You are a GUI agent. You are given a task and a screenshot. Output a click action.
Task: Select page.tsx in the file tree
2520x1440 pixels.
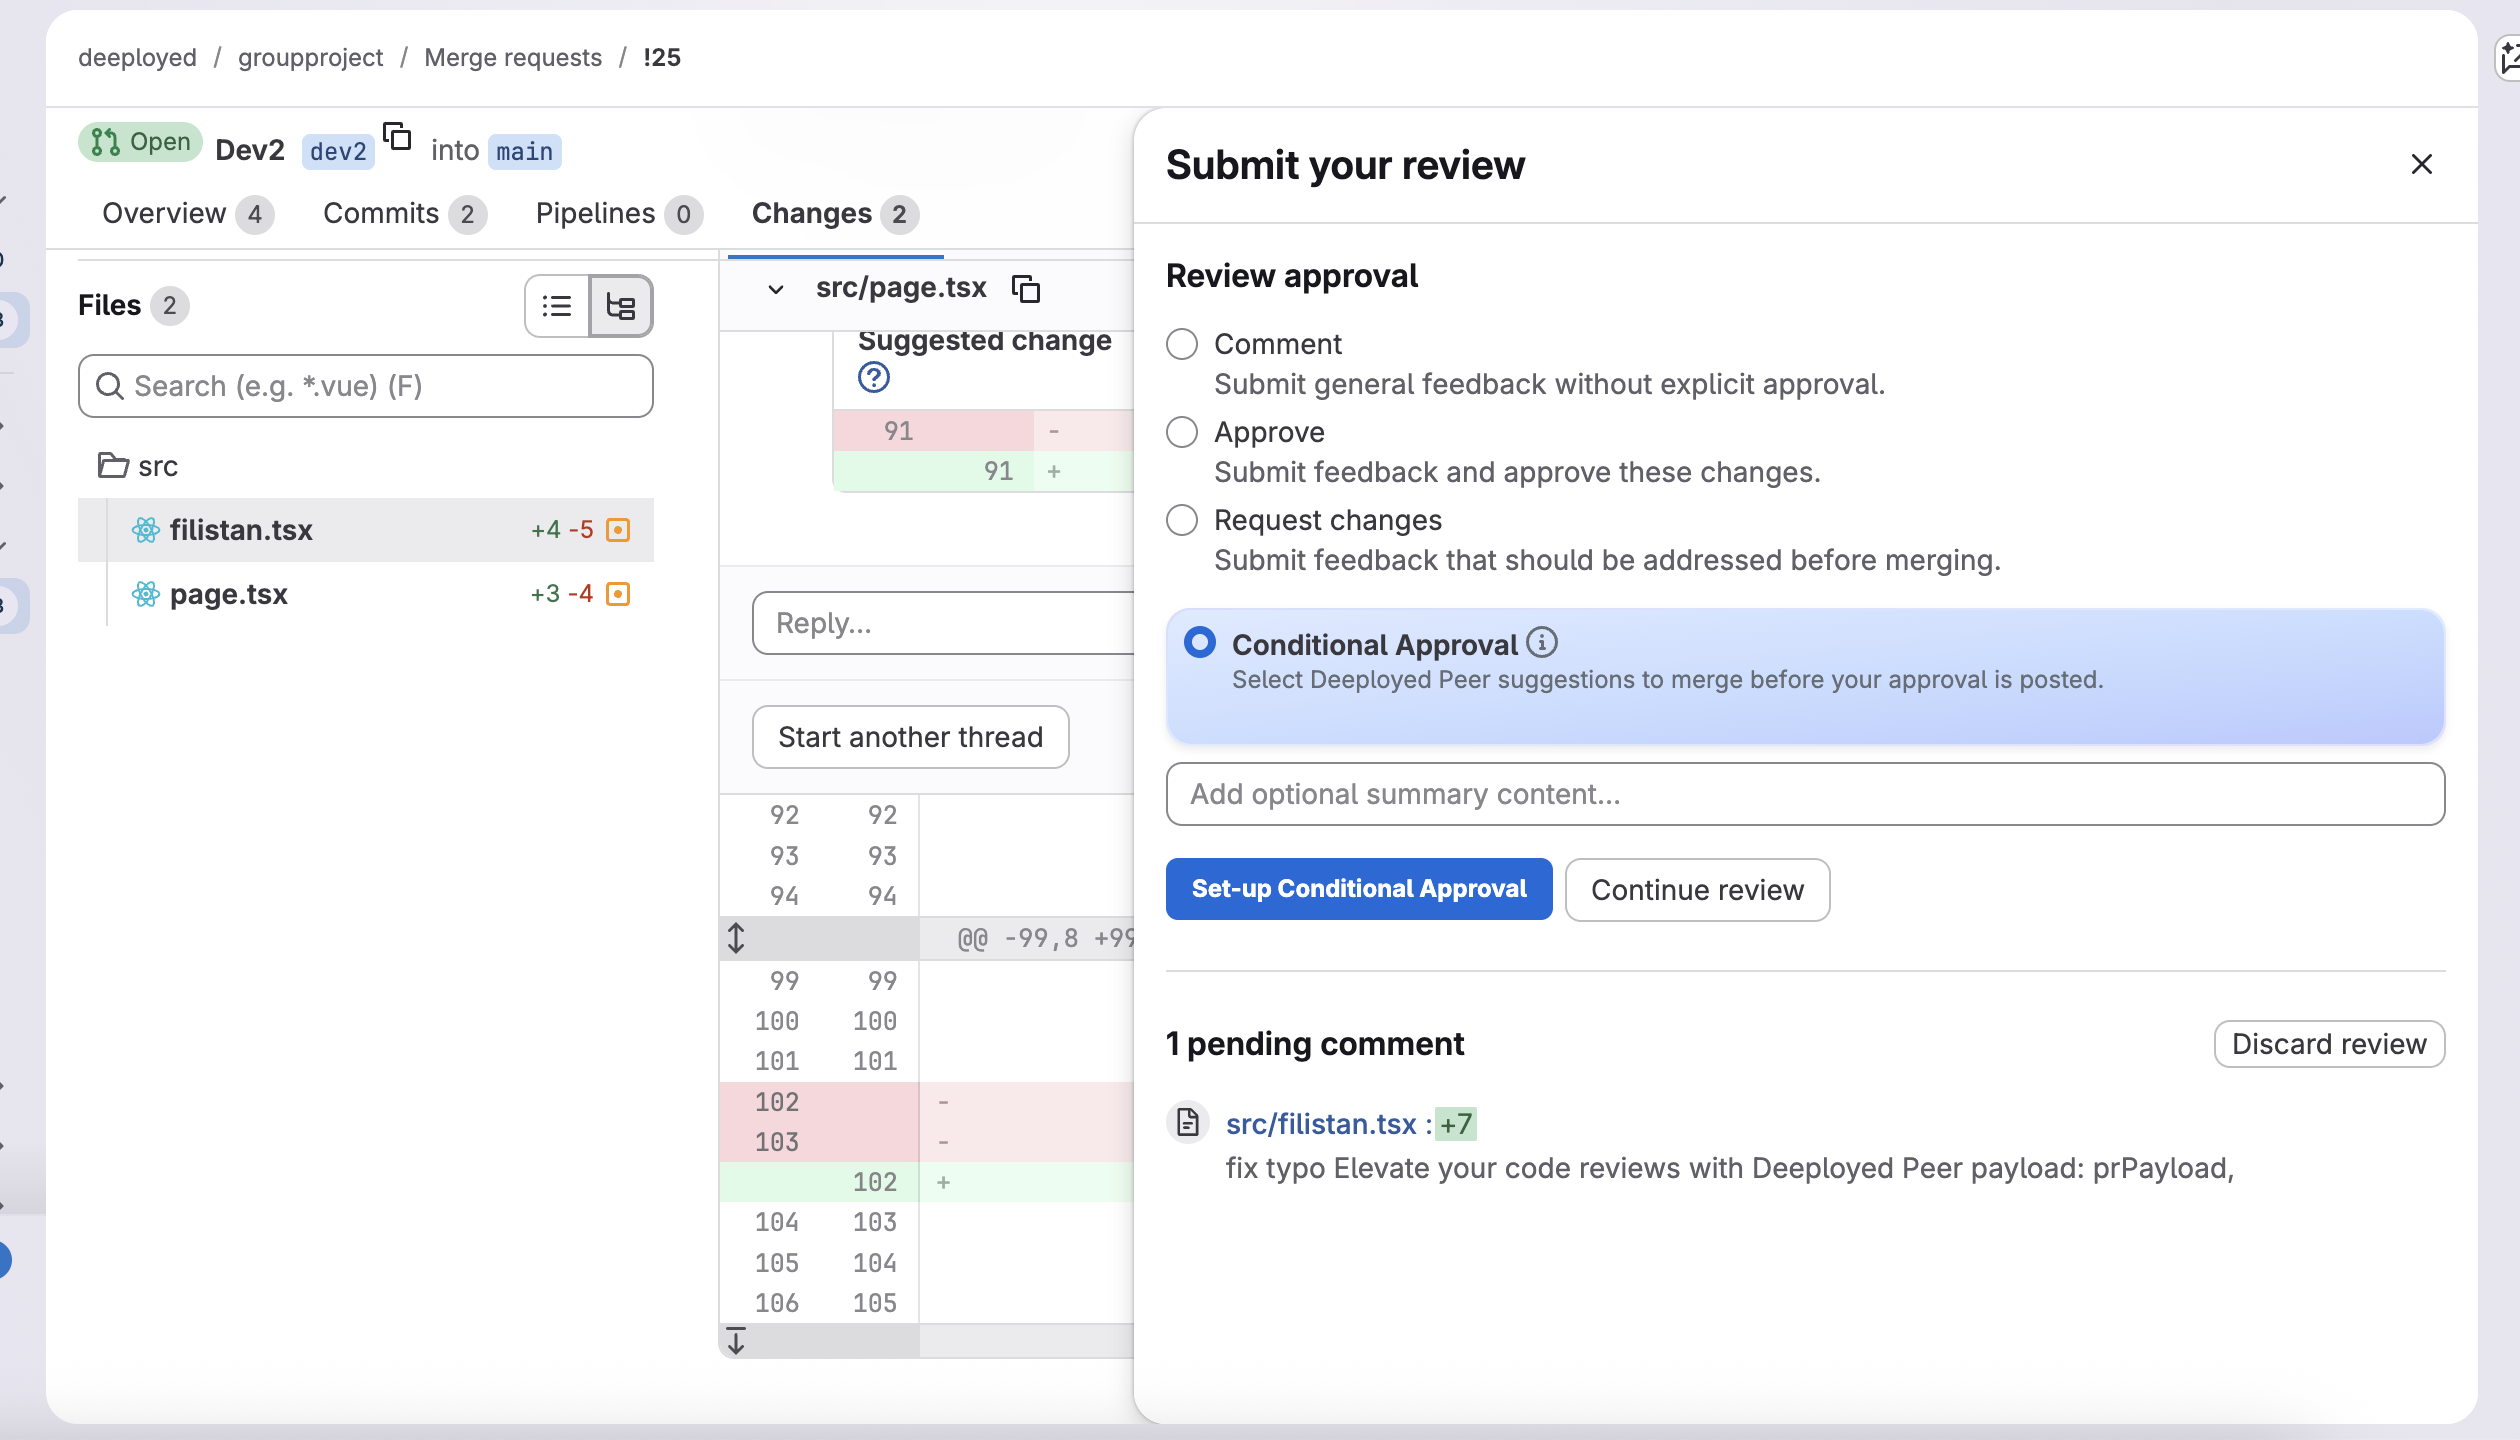229,594
